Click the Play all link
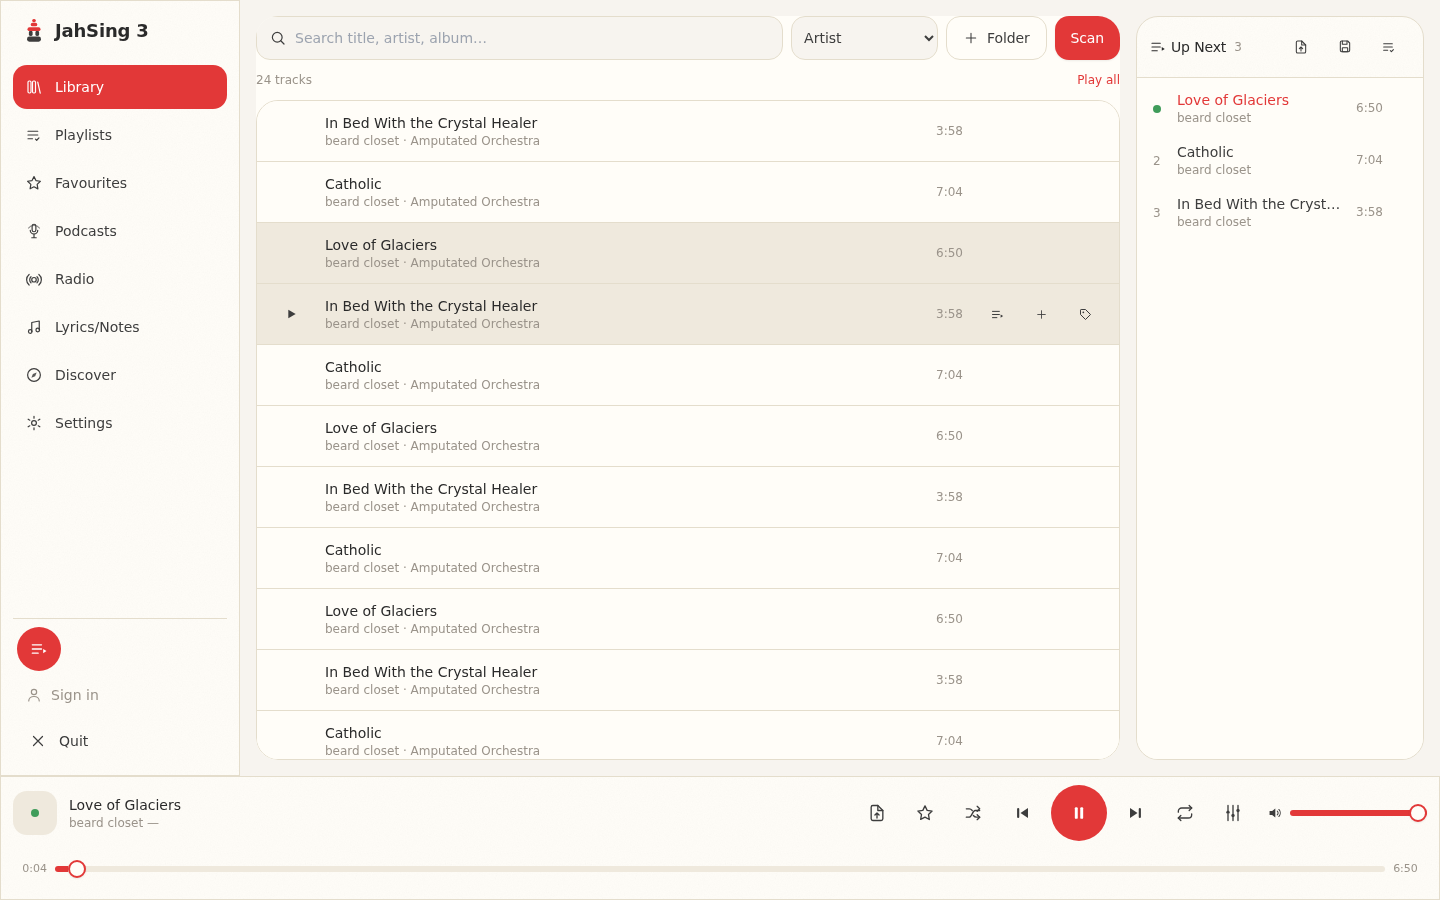Viewport: 1440px width, 900px height. (1098, 80)
